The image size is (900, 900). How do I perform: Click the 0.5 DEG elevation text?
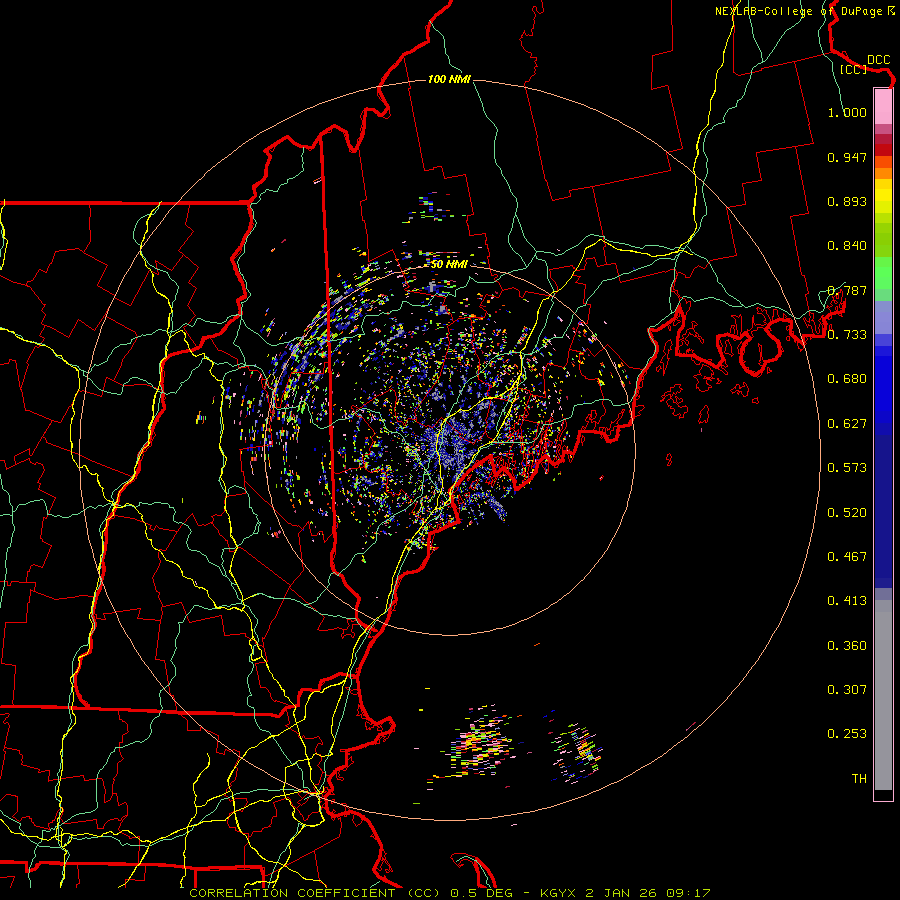point(482,893)
